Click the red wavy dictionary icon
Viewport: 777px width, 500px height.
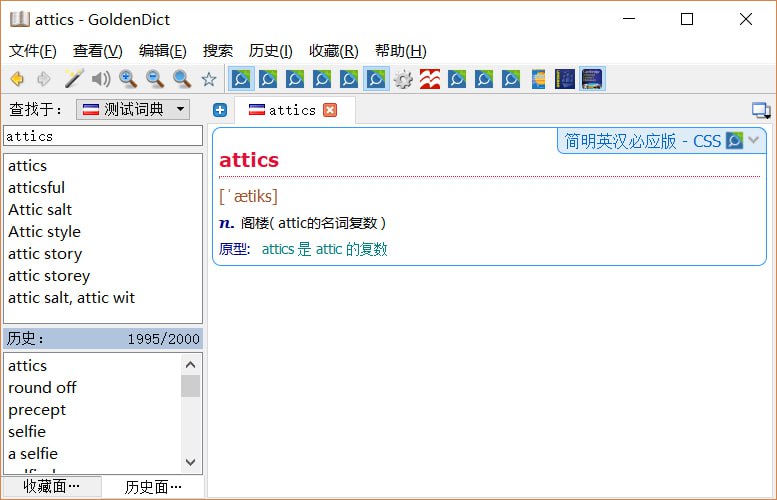pos(430,79)
